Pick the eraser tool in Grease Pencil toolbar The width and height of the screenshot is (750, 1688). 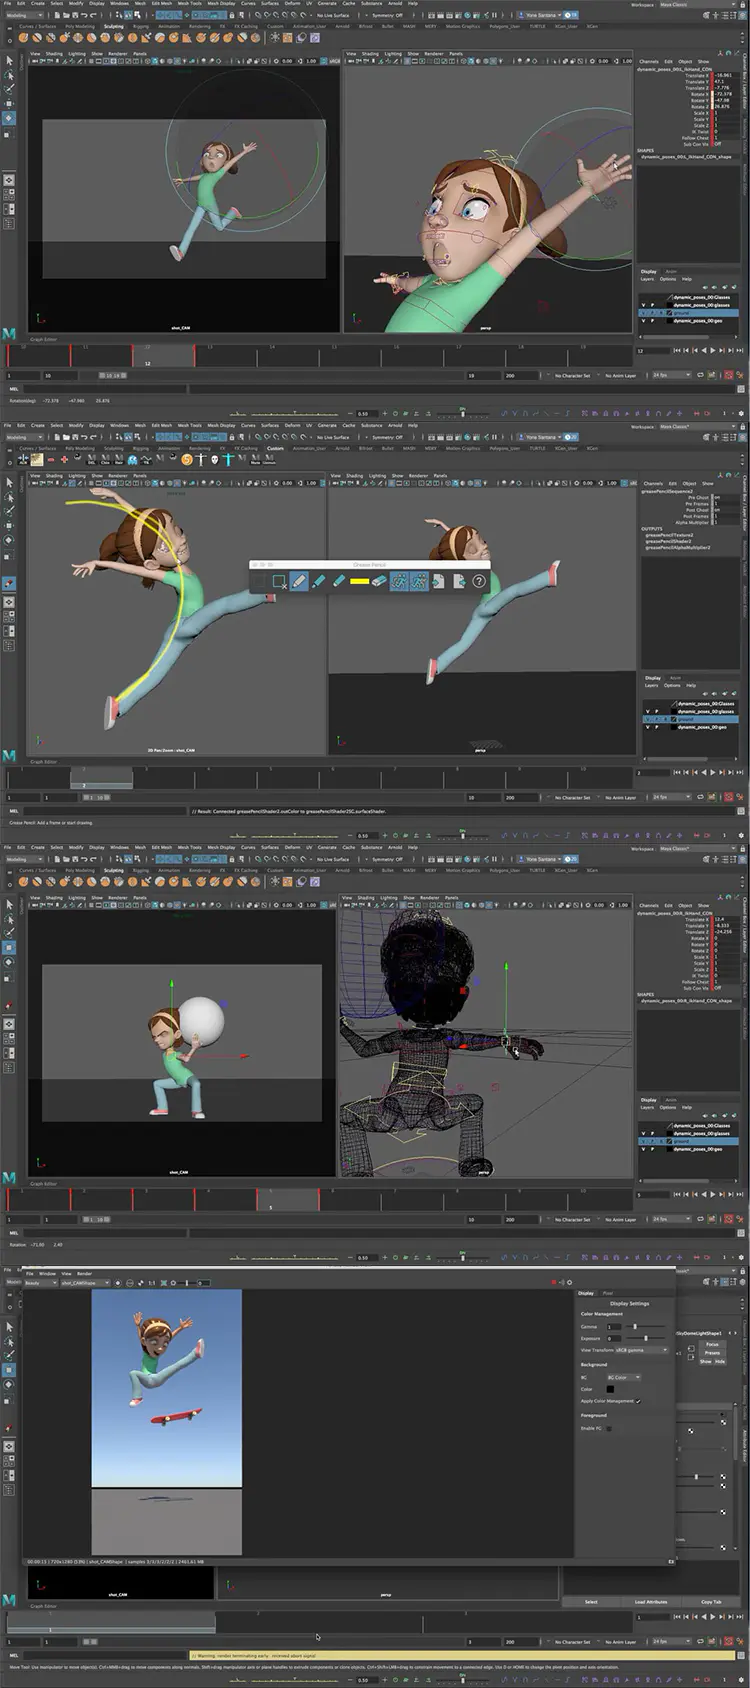pos(378,581)
